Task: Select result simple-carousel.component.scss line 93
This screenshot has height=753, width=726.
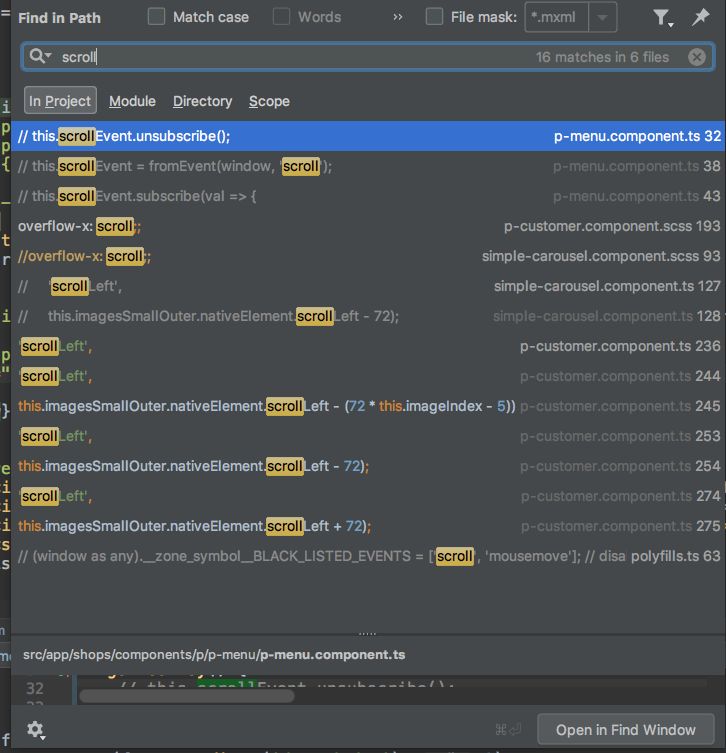Action: point(368,256)
